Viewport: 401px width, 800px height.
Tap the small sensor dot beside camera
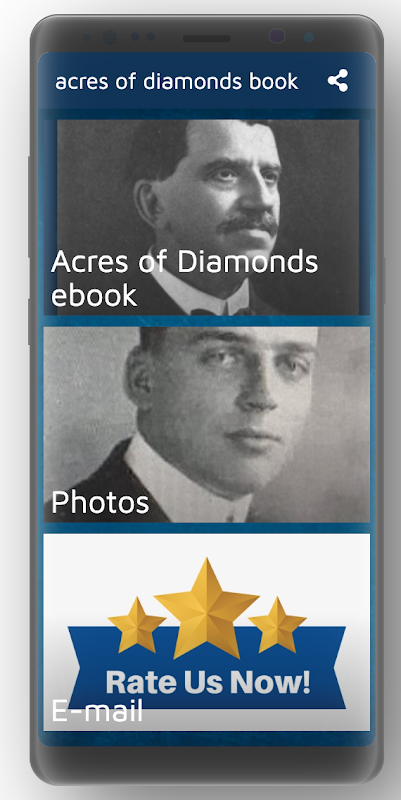308,37
